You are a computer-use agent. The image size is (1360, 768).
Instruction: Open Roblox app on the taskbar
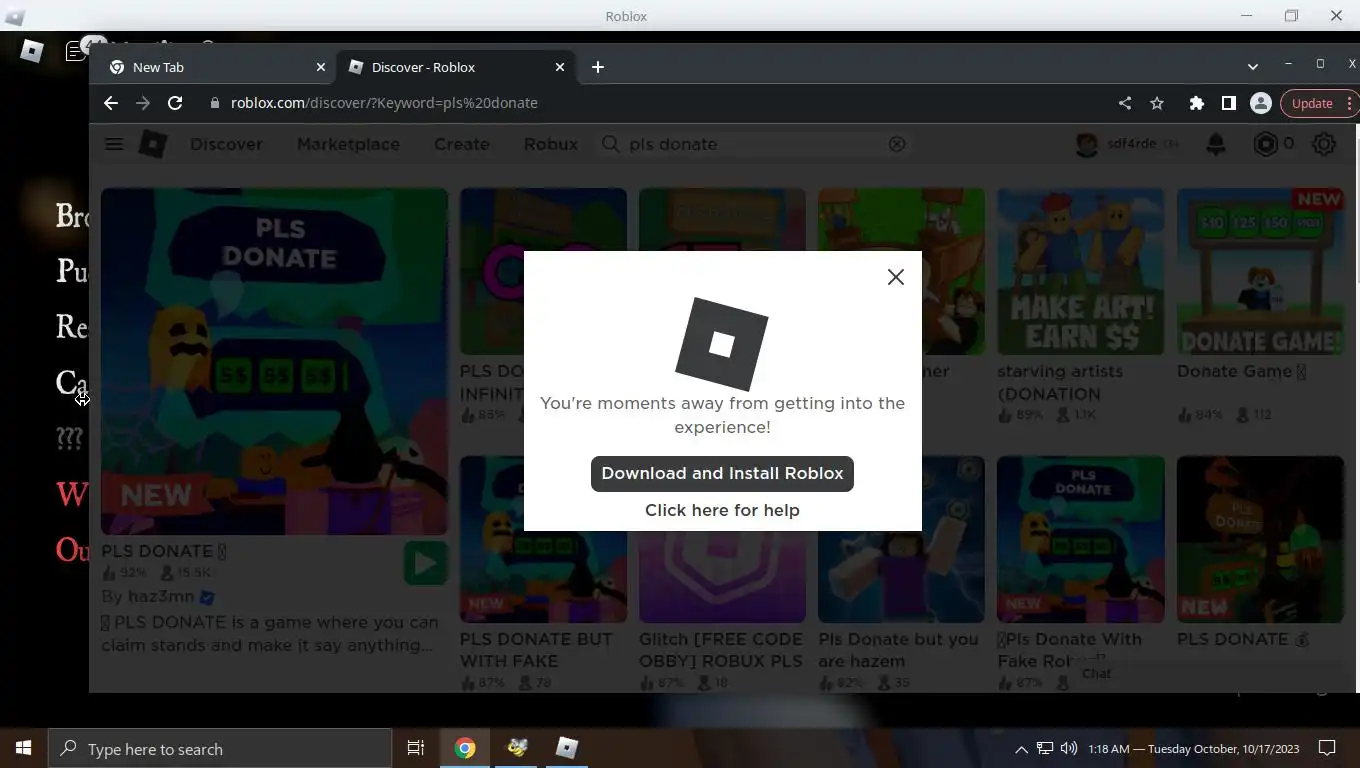[567, 748]
